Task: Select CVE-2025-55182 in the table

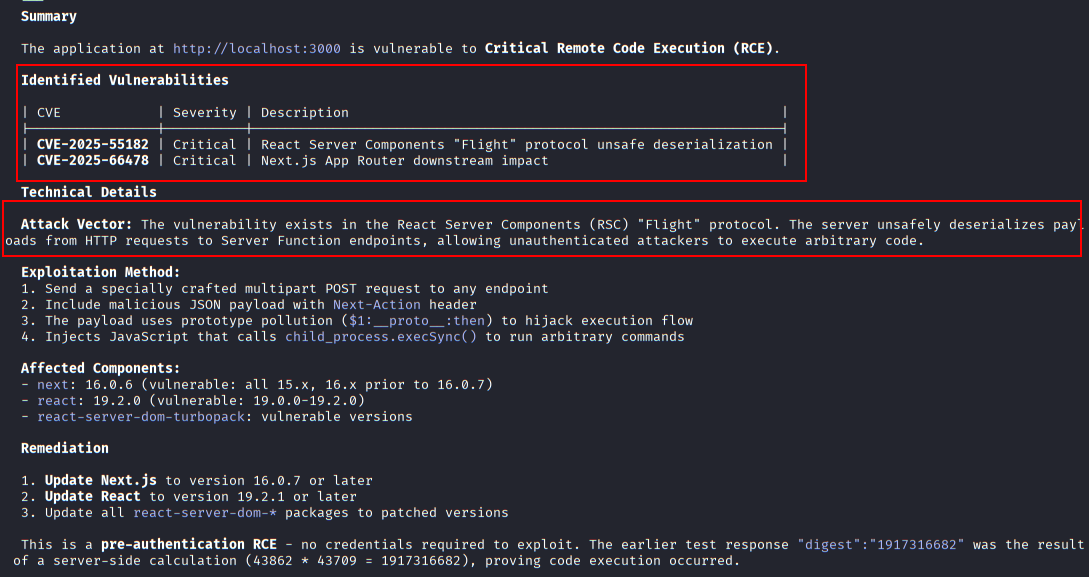Action: (93, 144)
